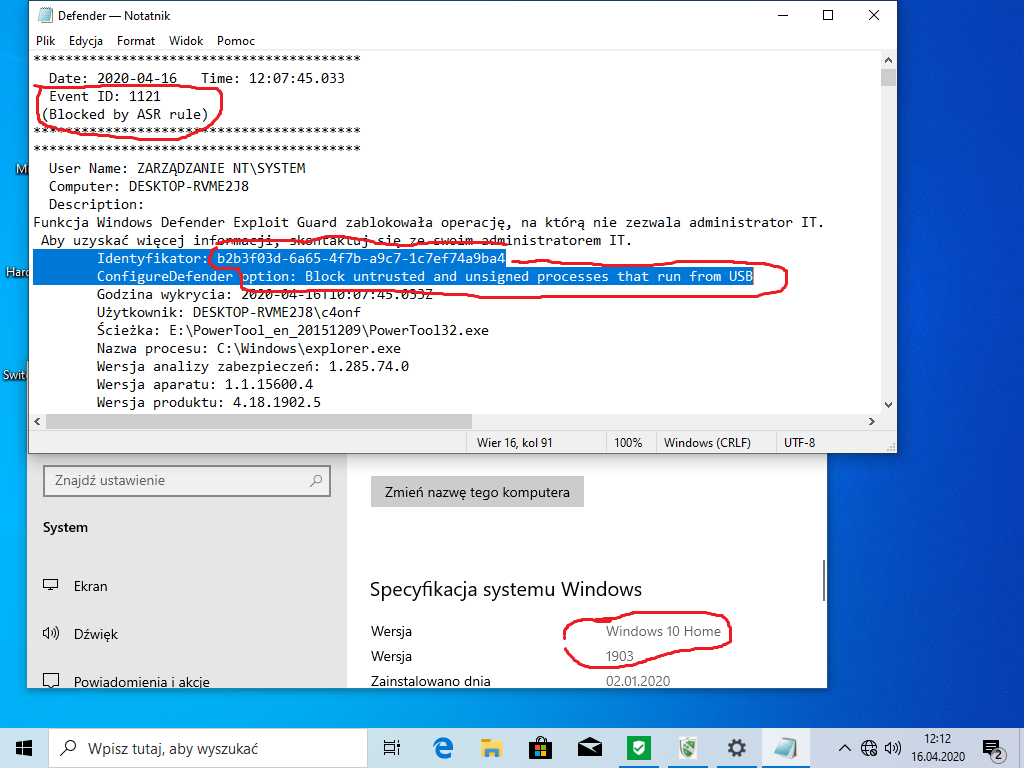Click the '(Blocked by ASR rule)' text
The height and width of the screenshot is (768, 1024).
coord(125,114)
